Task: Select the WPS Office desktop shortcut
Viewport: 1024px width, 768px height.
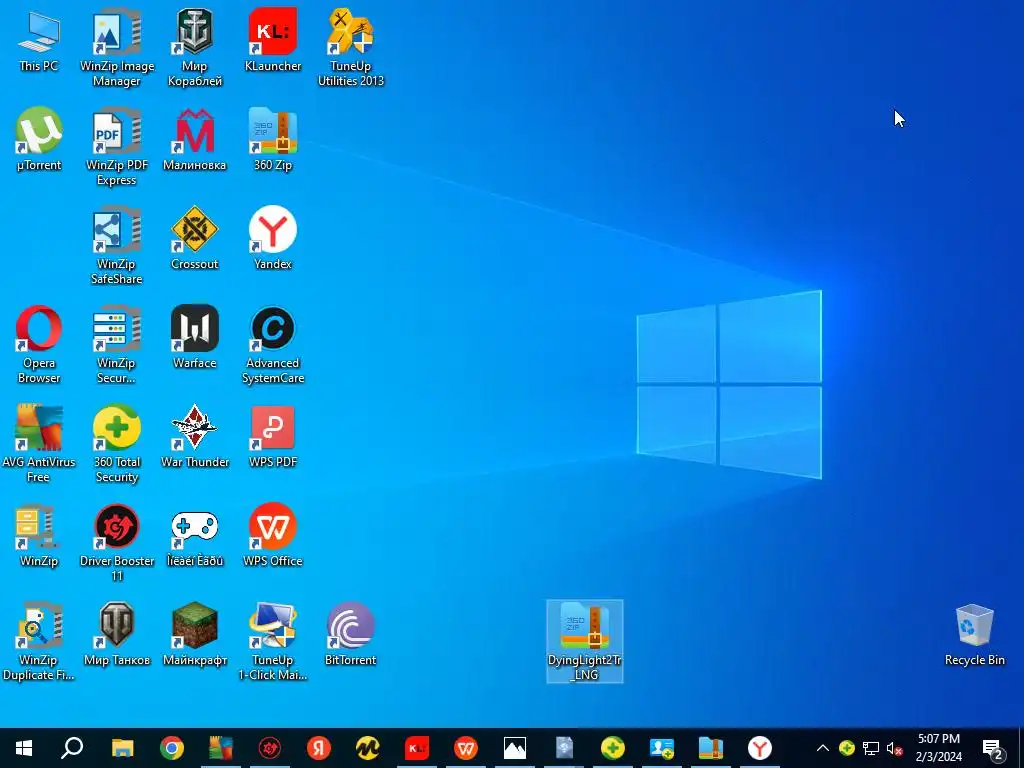Action: pyautogui.click(x=273, y=536)
